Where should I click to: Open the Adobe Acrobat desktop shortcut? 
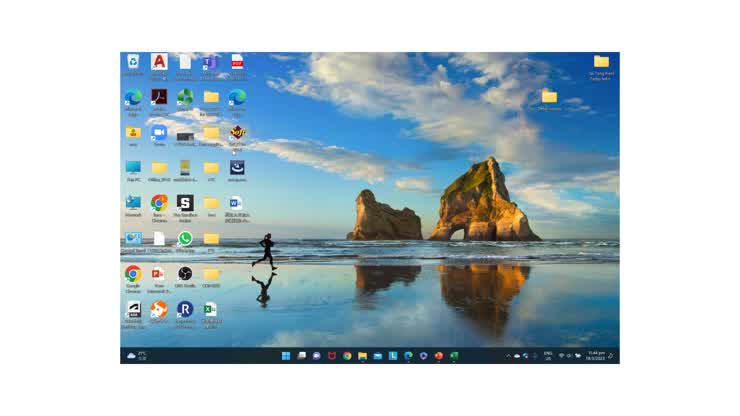tap(159, 97)
